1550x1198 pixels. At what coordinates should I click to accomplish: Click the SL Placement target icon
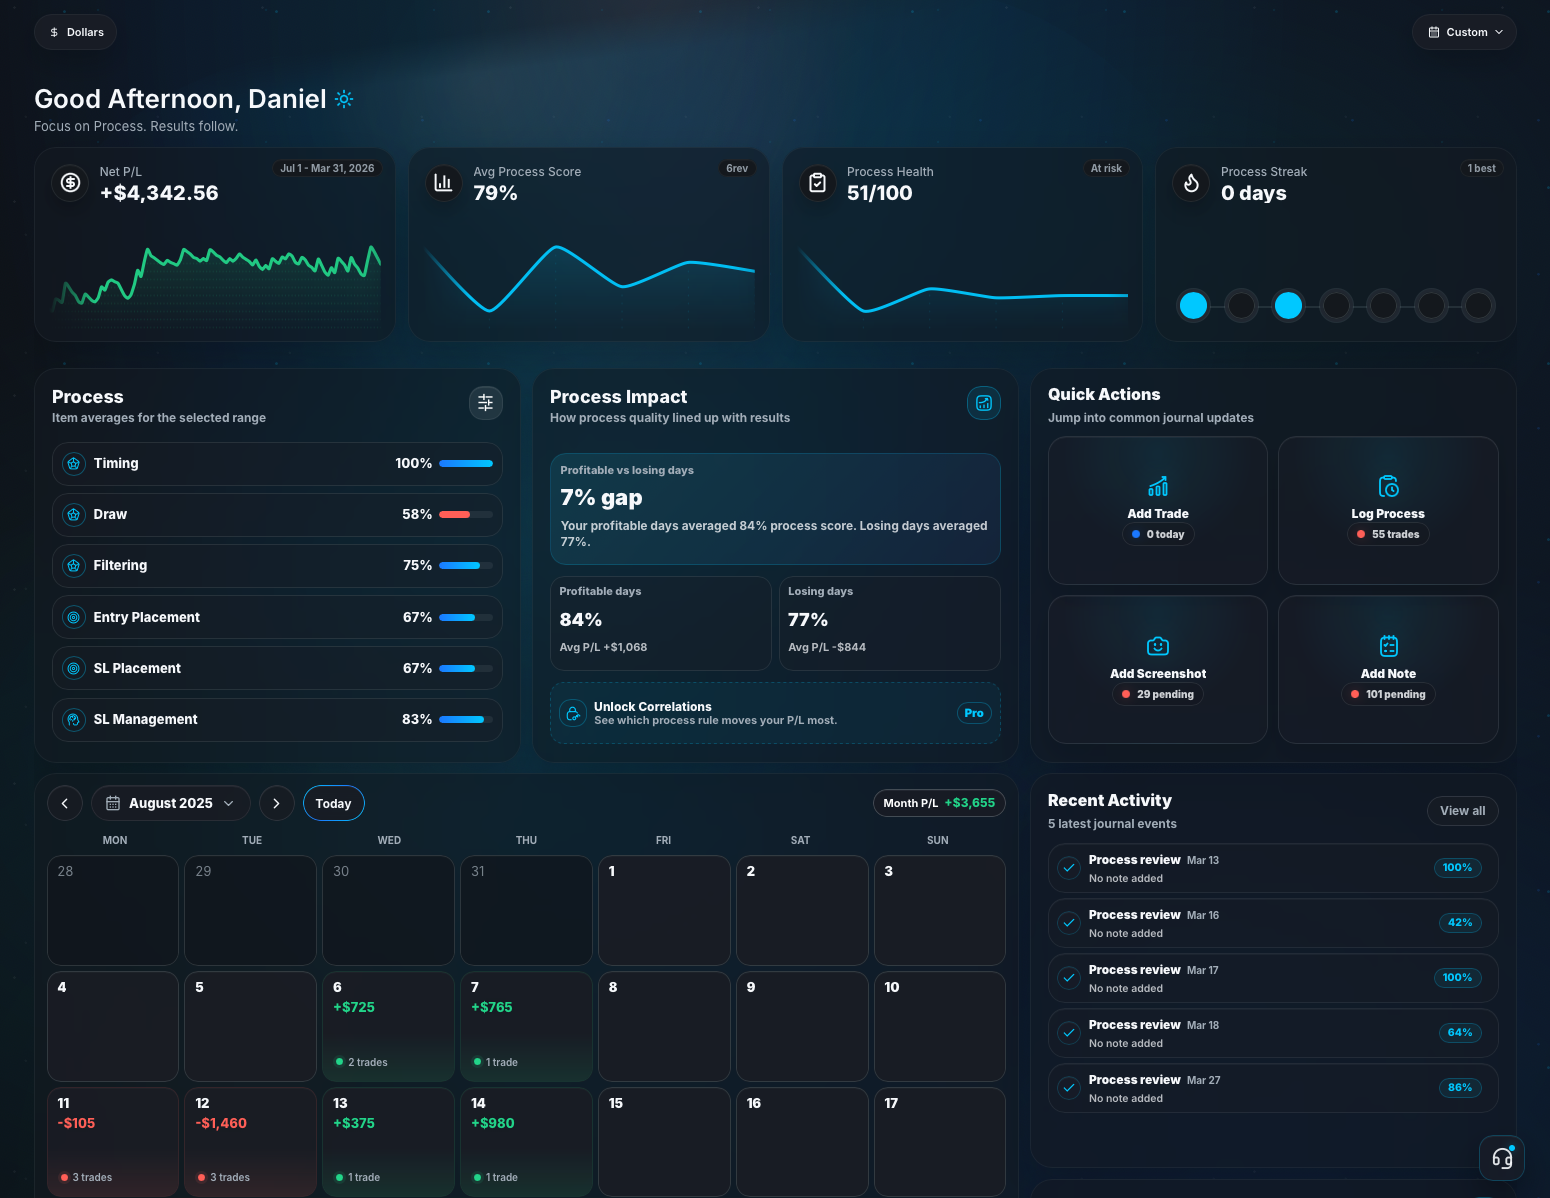tap(74, 669)
